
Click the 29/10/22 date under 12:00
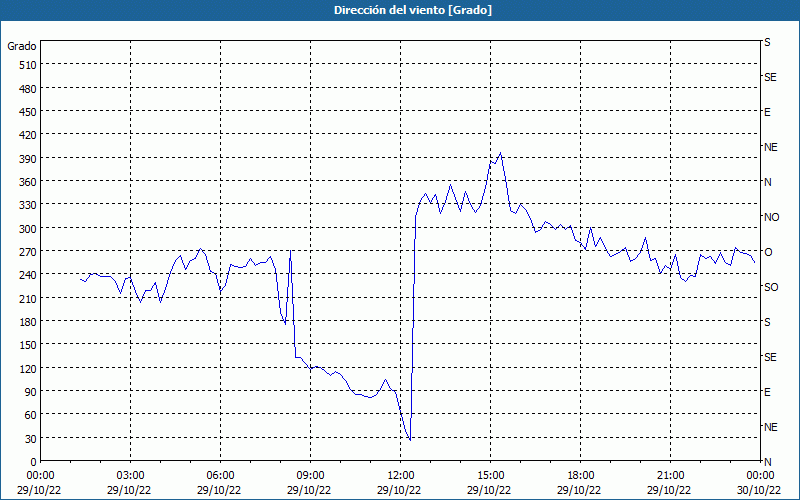[x=401, y=490]
